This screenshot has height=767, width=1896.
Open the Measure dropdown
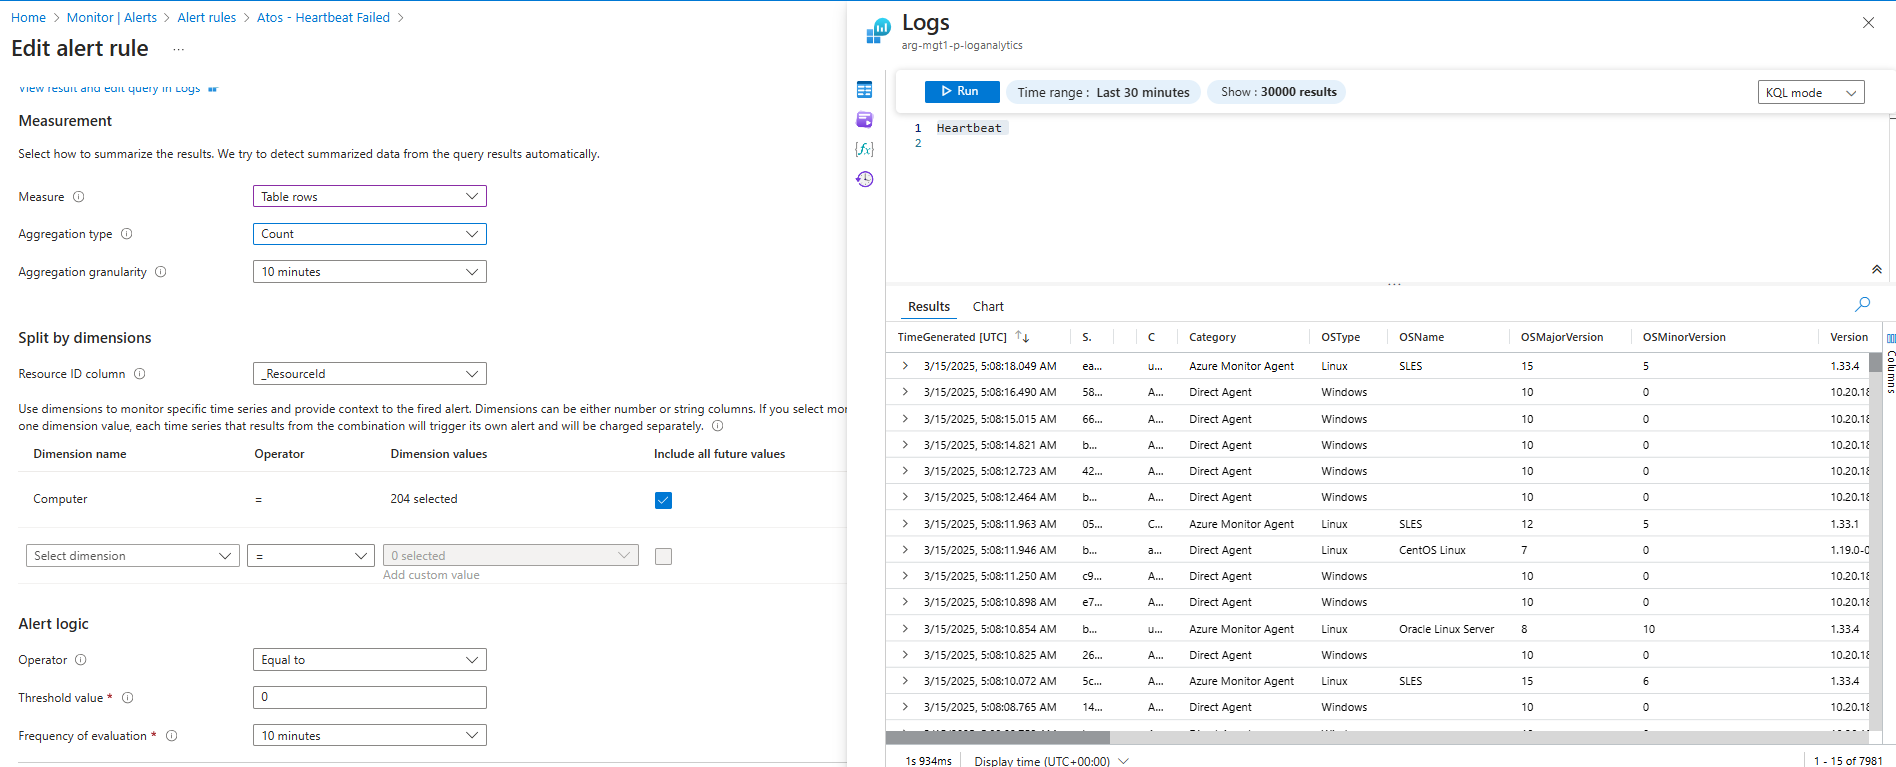[370, 196]
